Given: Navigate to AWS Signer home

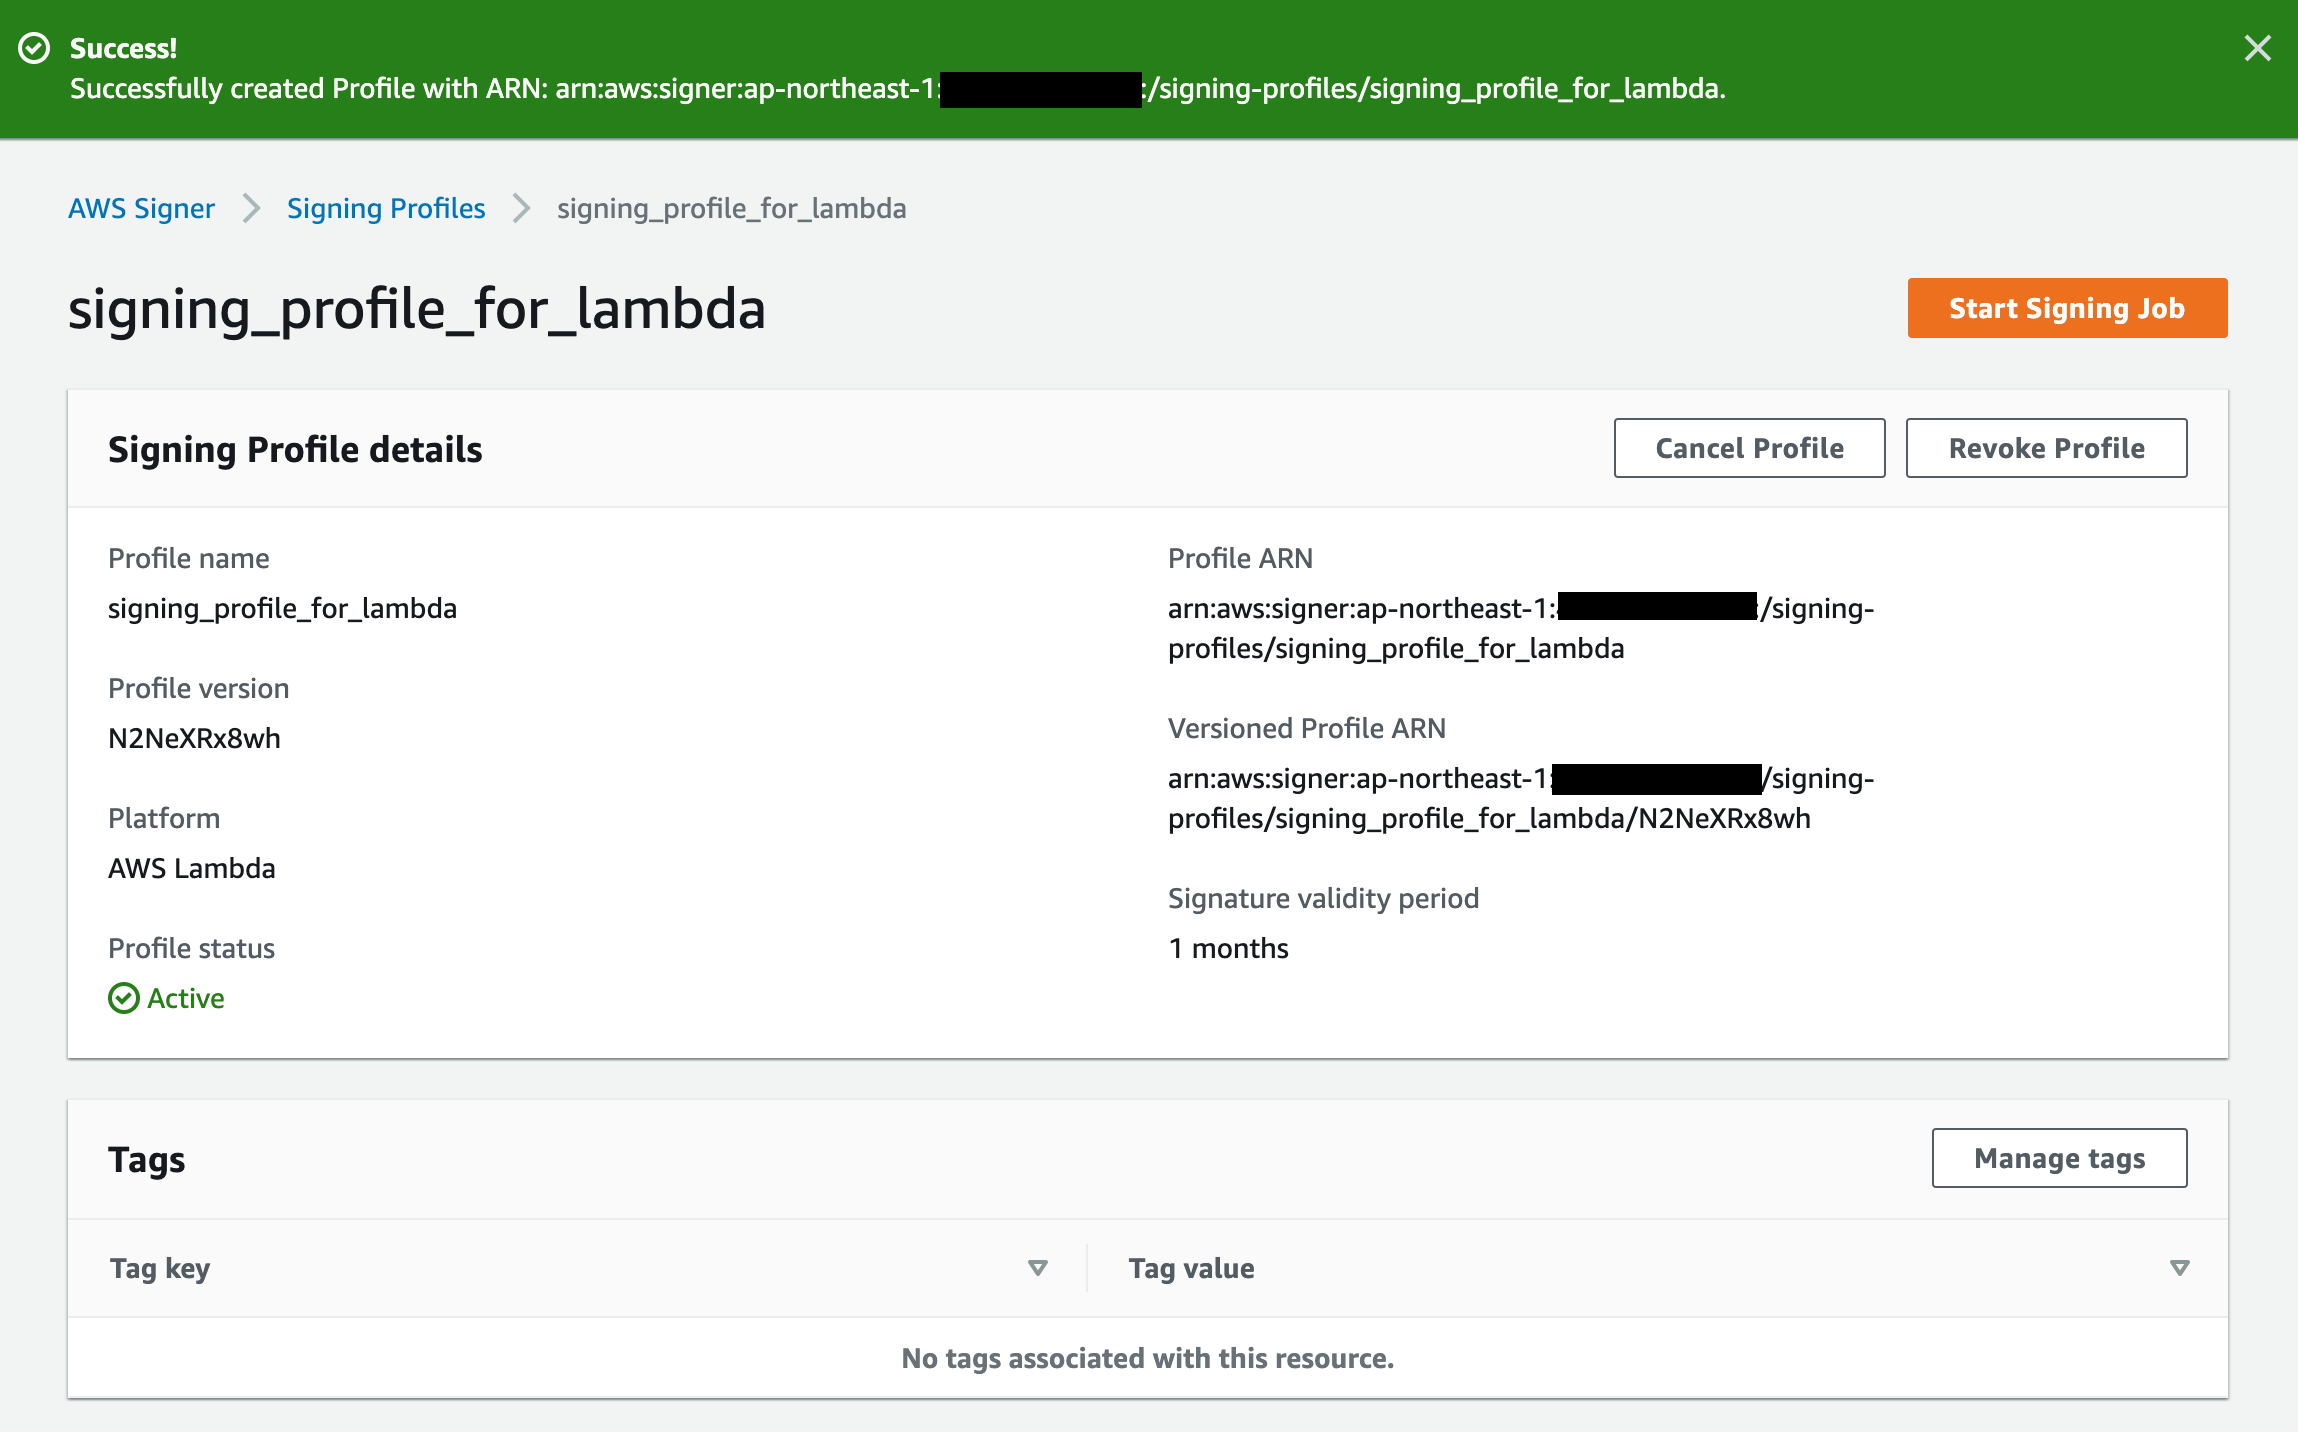Looking at the screenshot, I should tap(141, 208).
